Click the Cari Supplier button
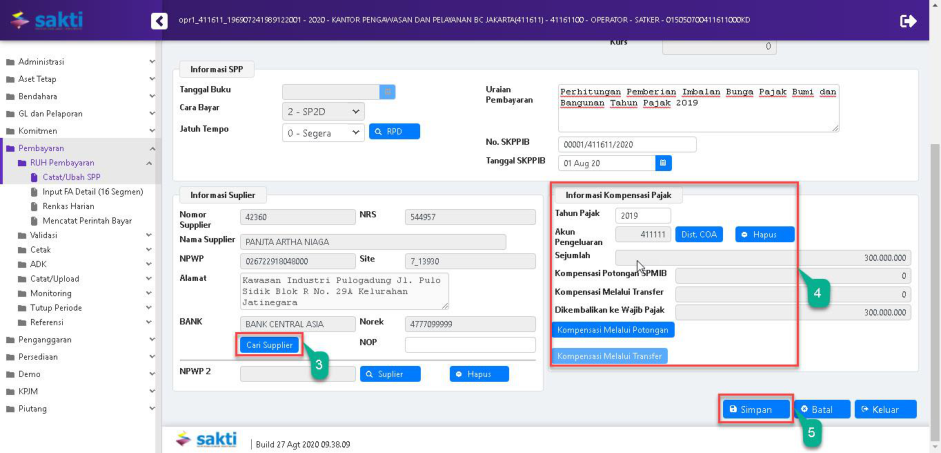 click(268, 345)
